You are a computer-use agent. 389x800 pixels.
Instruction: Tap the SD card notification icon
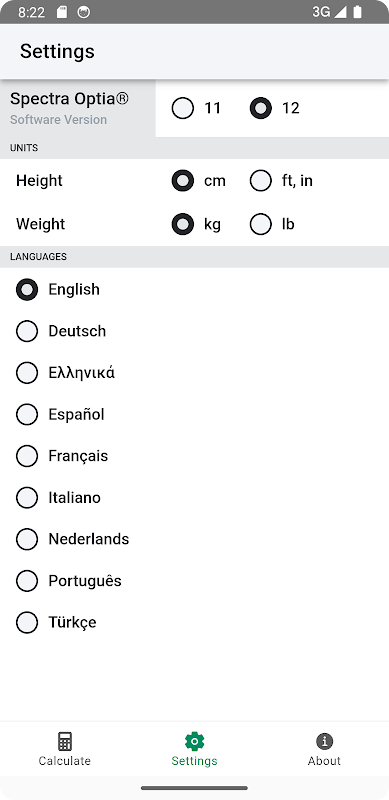coord(62,12)
